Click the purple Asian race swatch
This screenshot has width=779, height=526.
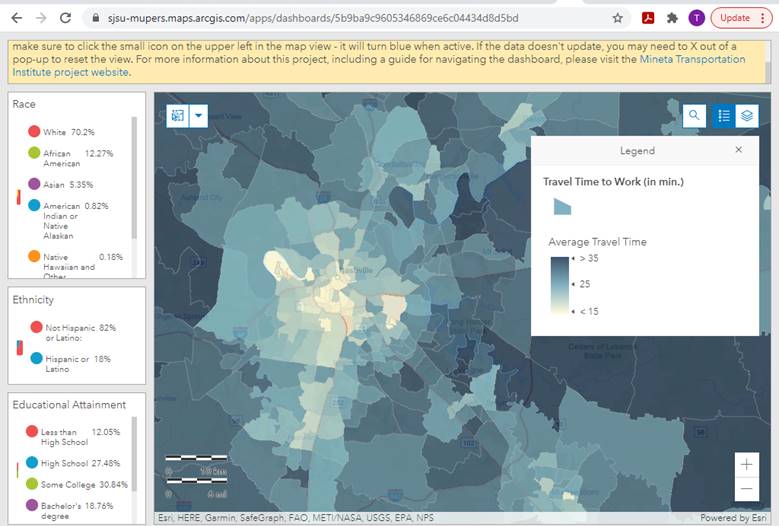pos(34,184)
